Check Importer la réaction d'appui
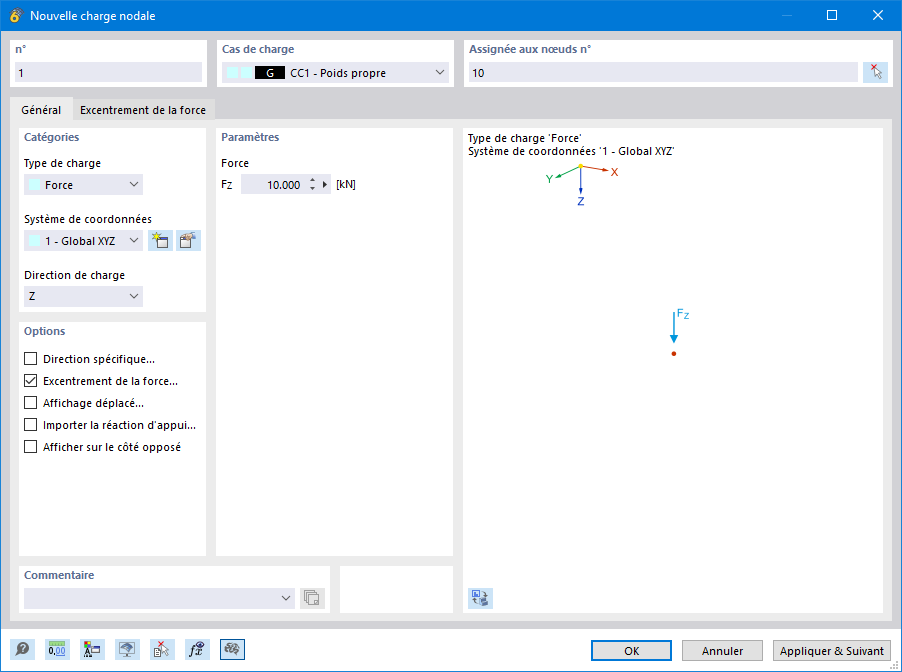 tap(30, 425)
